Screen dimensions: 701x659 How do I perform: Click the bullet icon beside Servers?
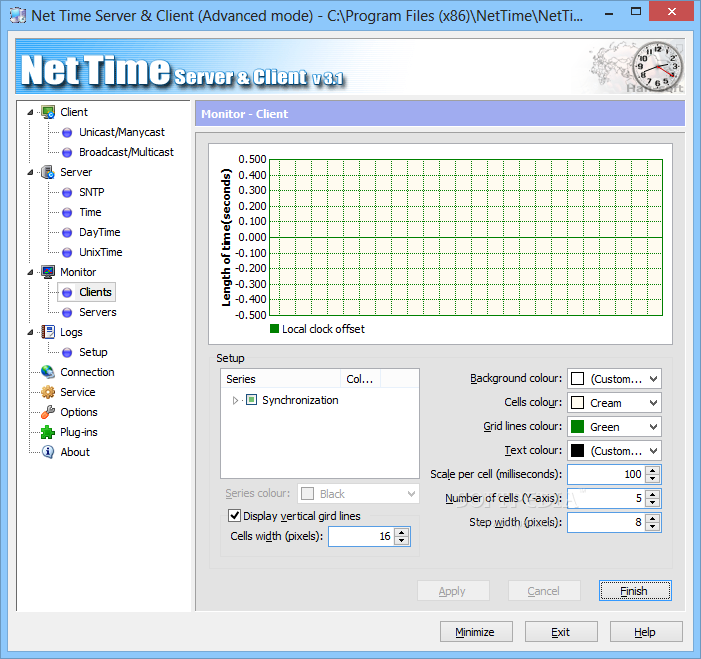[67, 312]
